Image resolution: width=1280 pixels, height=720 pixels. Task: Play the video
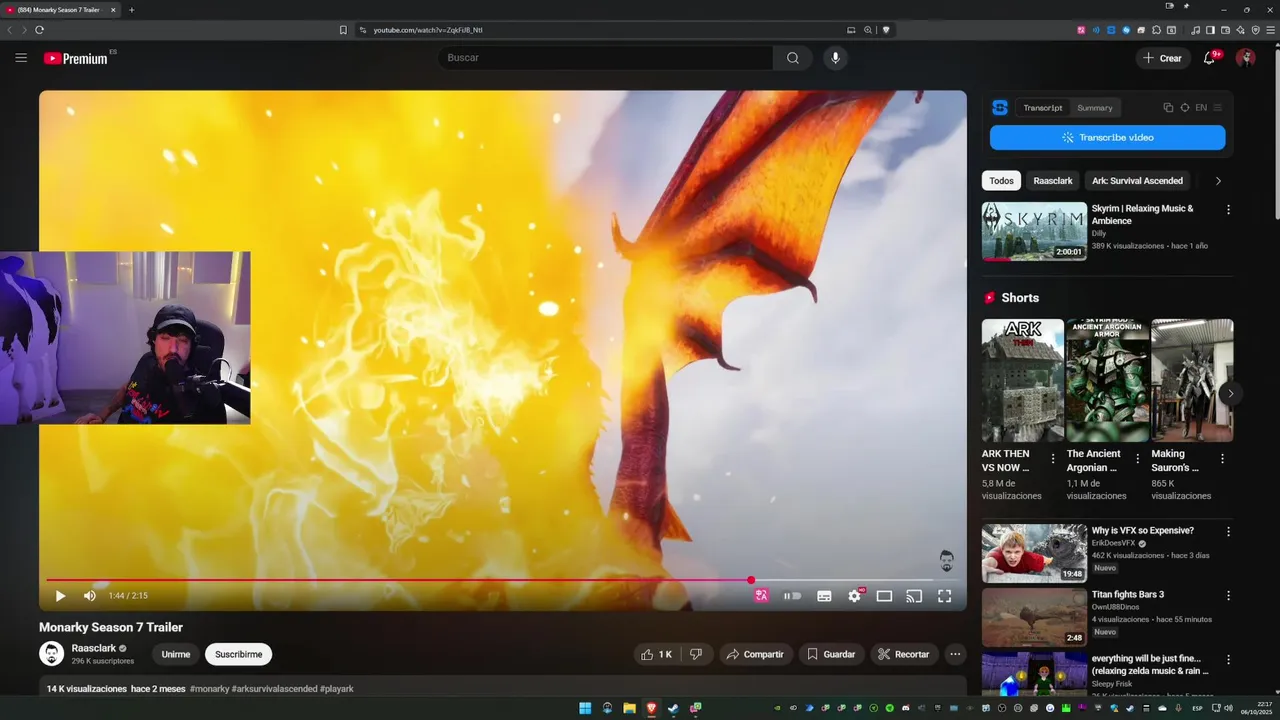60,596
